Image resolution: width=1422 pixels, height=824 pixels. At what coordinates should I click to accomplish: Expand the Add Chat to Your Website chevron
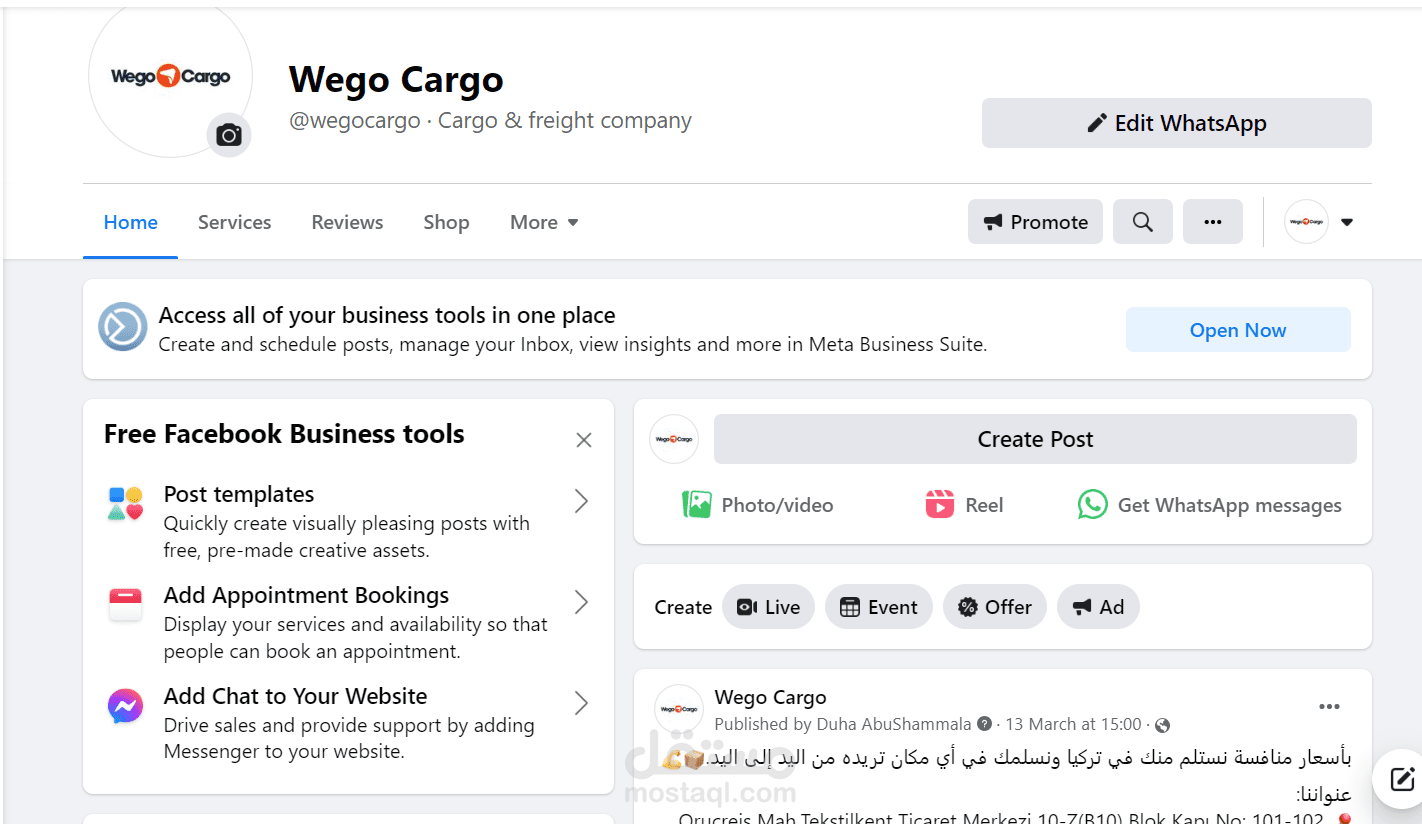(581, 703)
